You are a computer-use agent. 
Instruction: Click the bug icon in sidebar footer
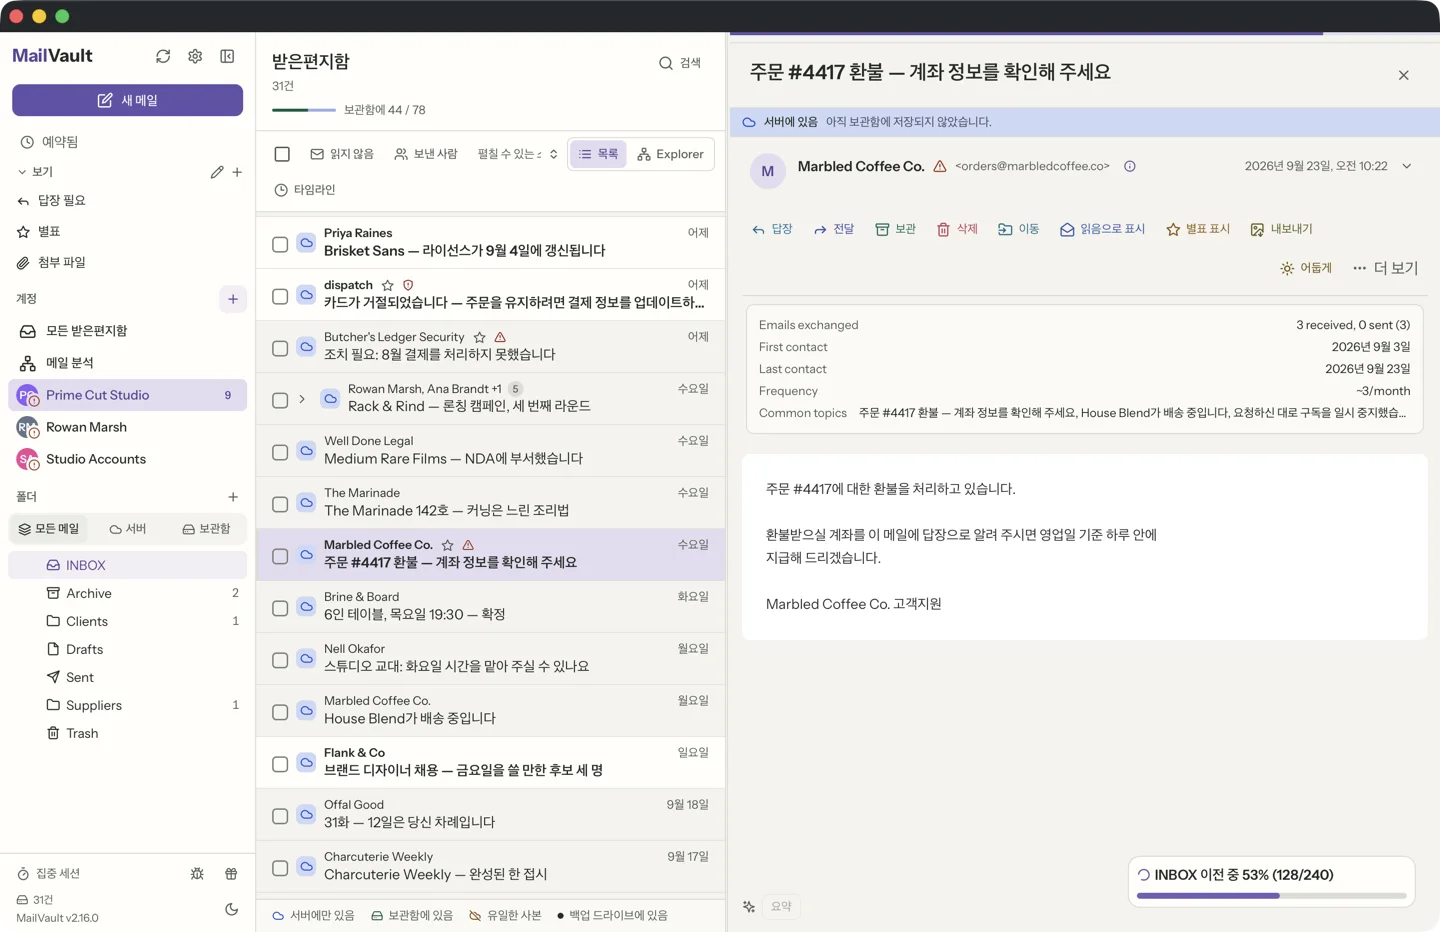pyautogui.click(x=197, y=874)
